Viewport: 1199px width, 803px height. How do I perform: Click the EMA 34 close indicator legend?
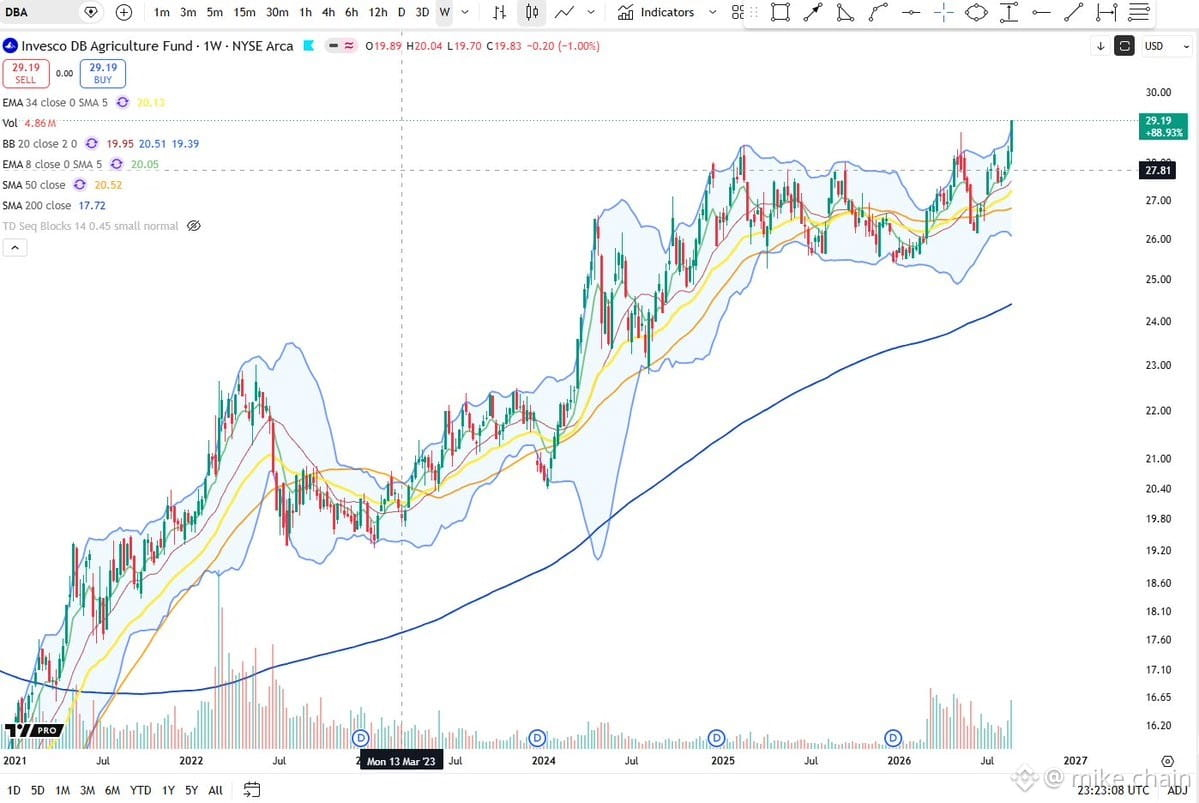point(55,102)
